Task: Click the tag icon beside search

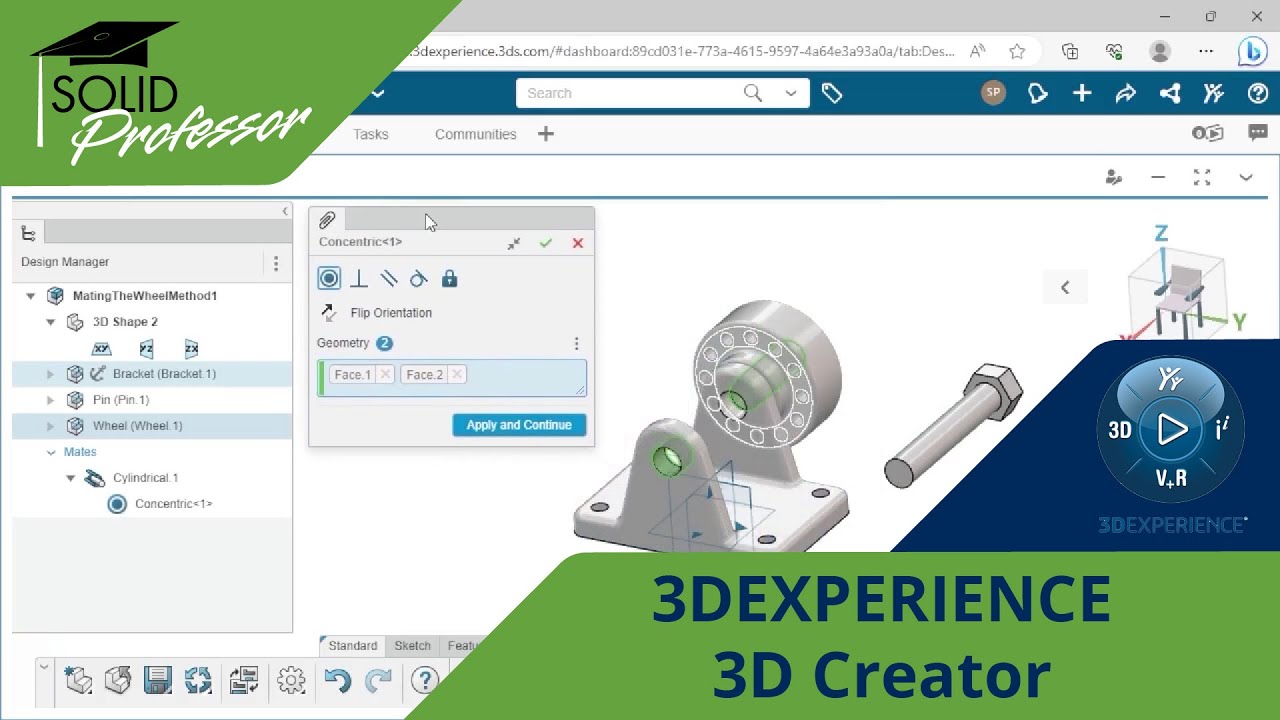Action: tap(832, 93)
